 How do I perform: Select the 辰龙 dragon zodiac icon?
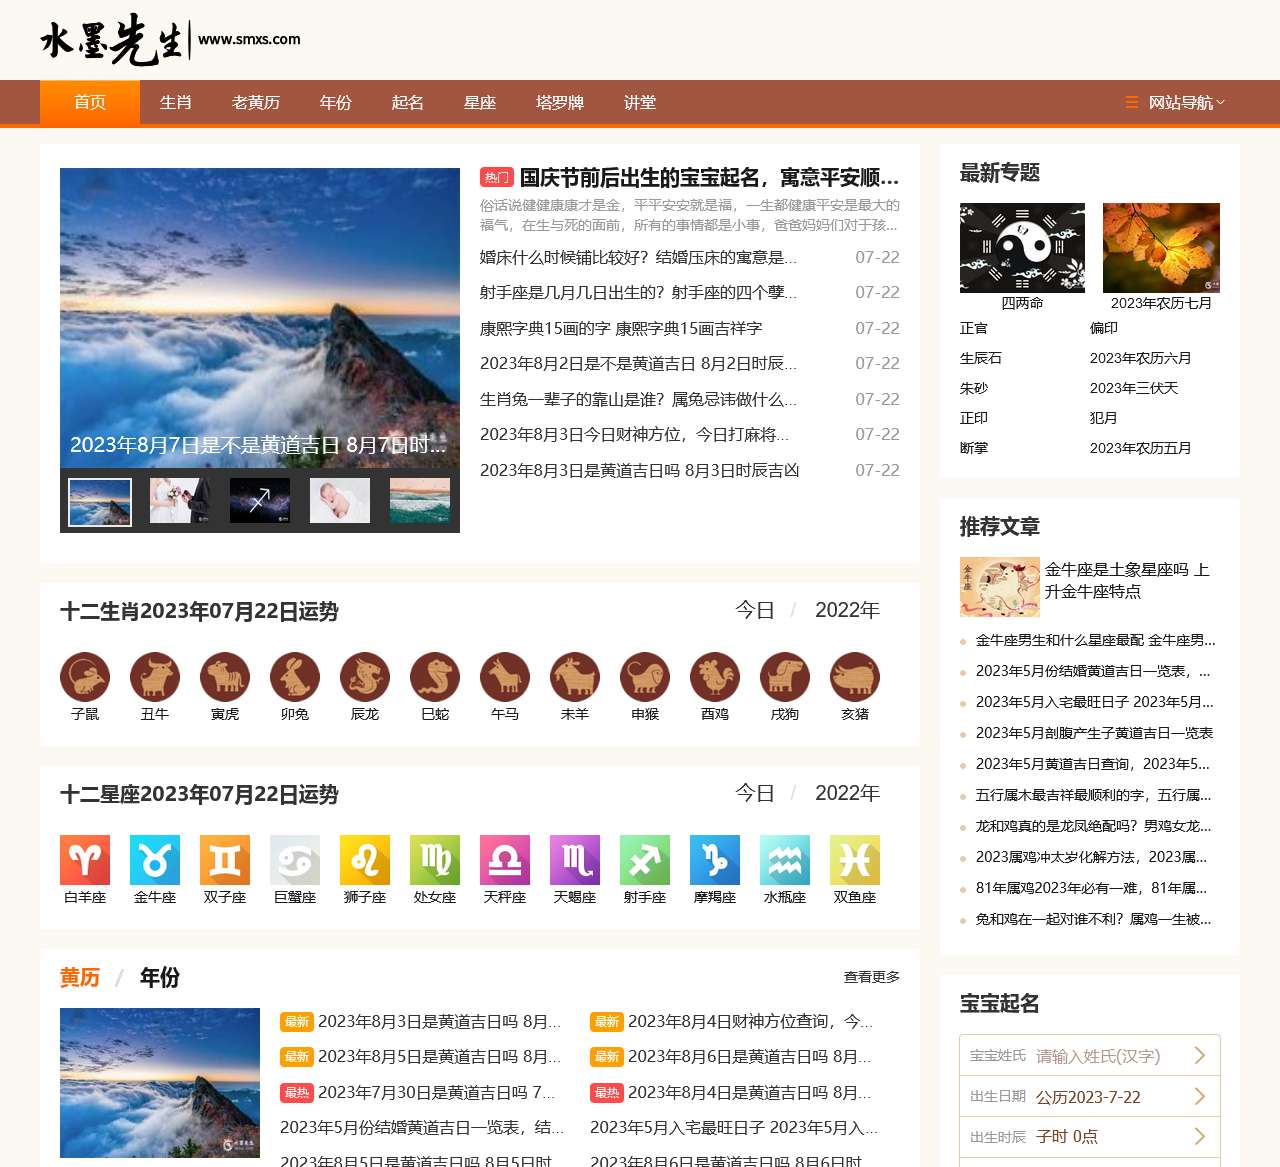click(x=365, y=677)
